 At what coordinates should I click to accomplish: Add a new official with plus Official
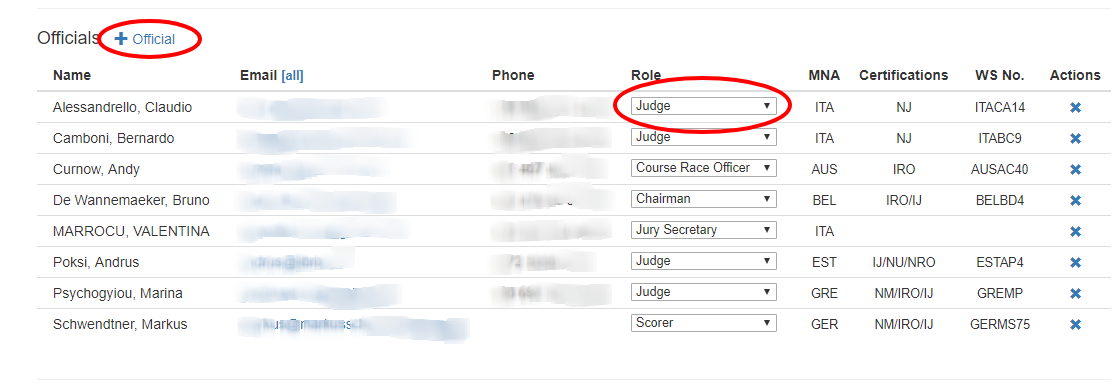tap(145, 39)
